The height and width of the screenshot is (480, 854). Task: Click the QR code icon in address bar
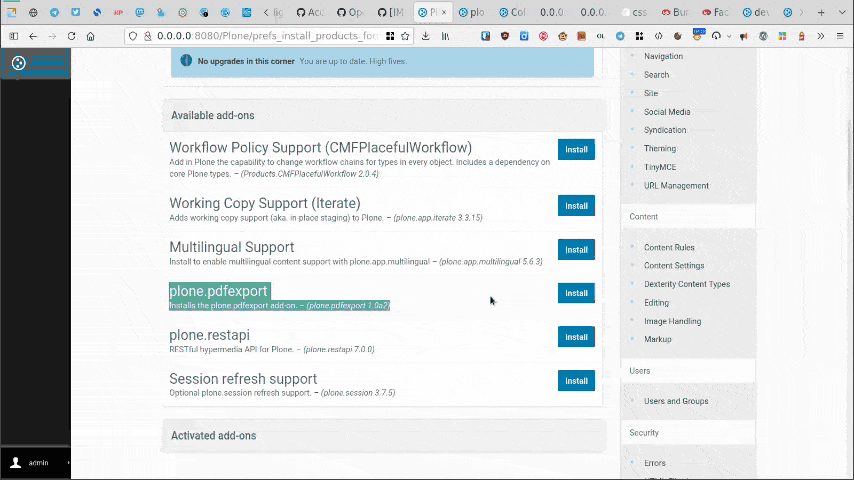[x=390, y=36]
